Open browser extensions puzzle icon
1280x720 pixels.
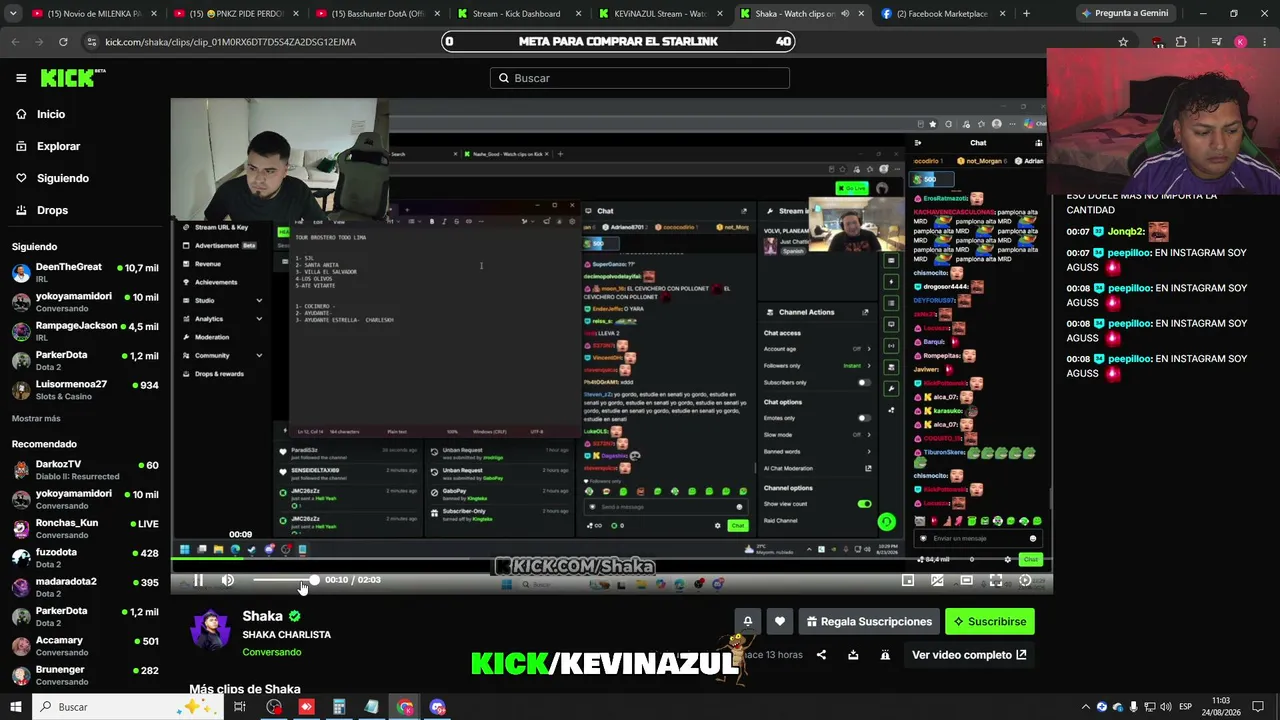coord(1181,42)
